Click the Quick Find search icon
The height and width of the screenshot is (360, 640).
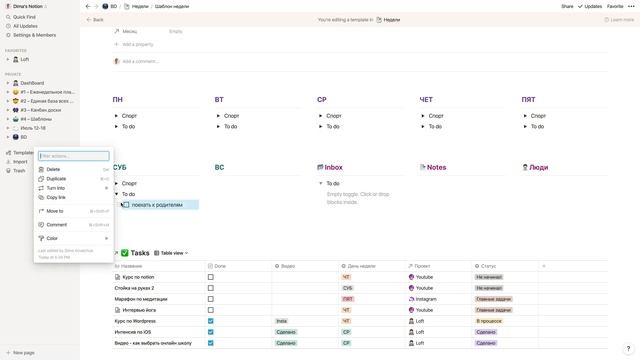click(8, 17)
